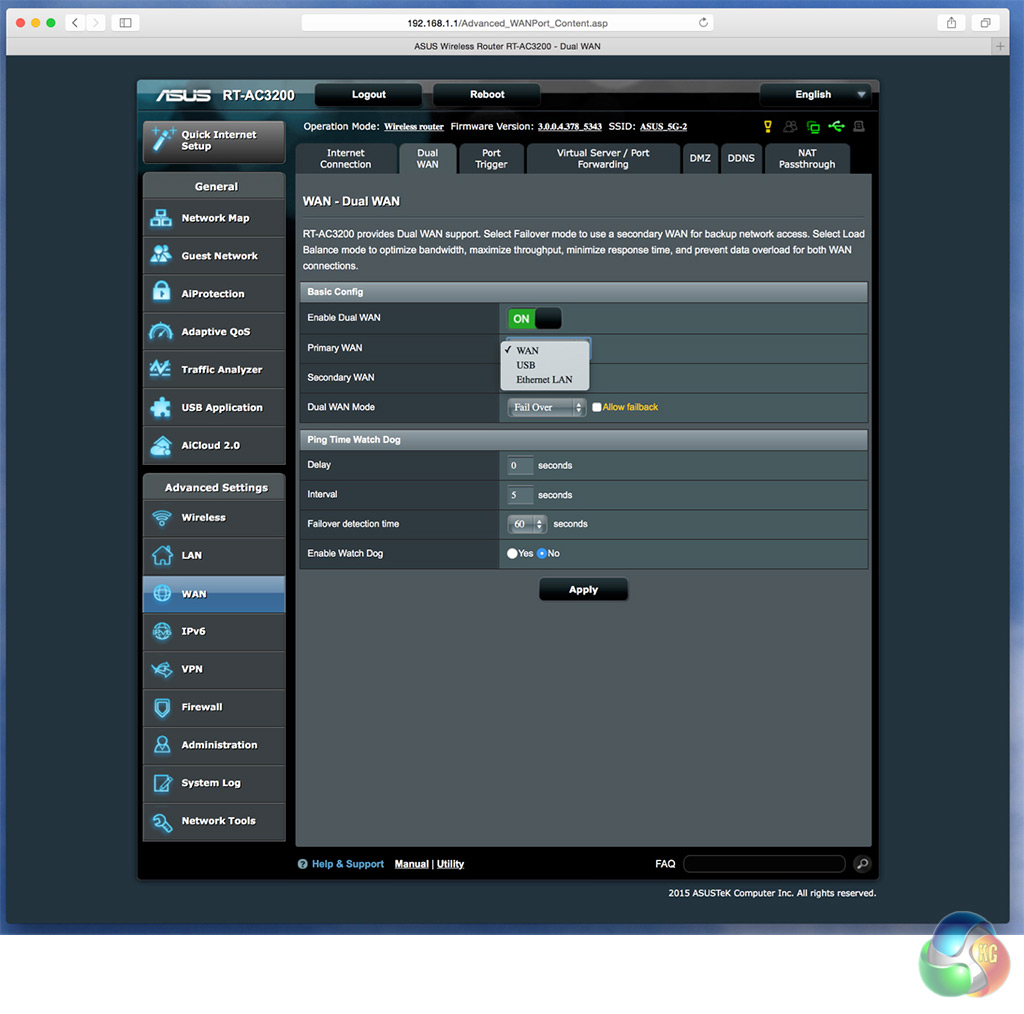Image resolution: width=1024 pixels, height=1014 pixels.
Task: Open Dual WAN Mode Fail Over dropdown
Action: 547,407
